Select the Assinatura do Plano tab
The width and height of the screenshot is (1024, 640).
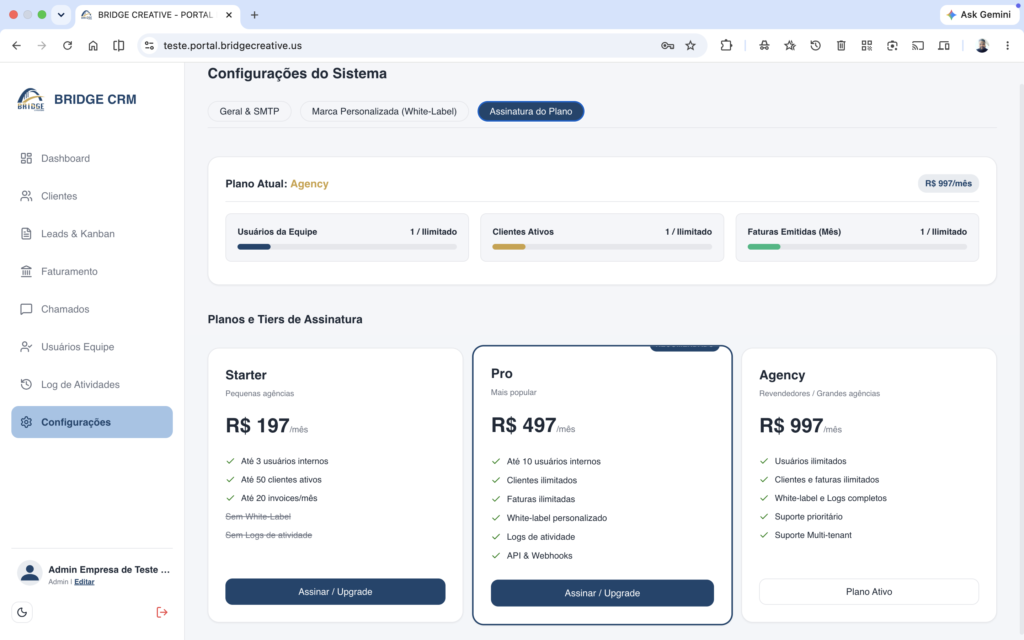tap(531, 111)
